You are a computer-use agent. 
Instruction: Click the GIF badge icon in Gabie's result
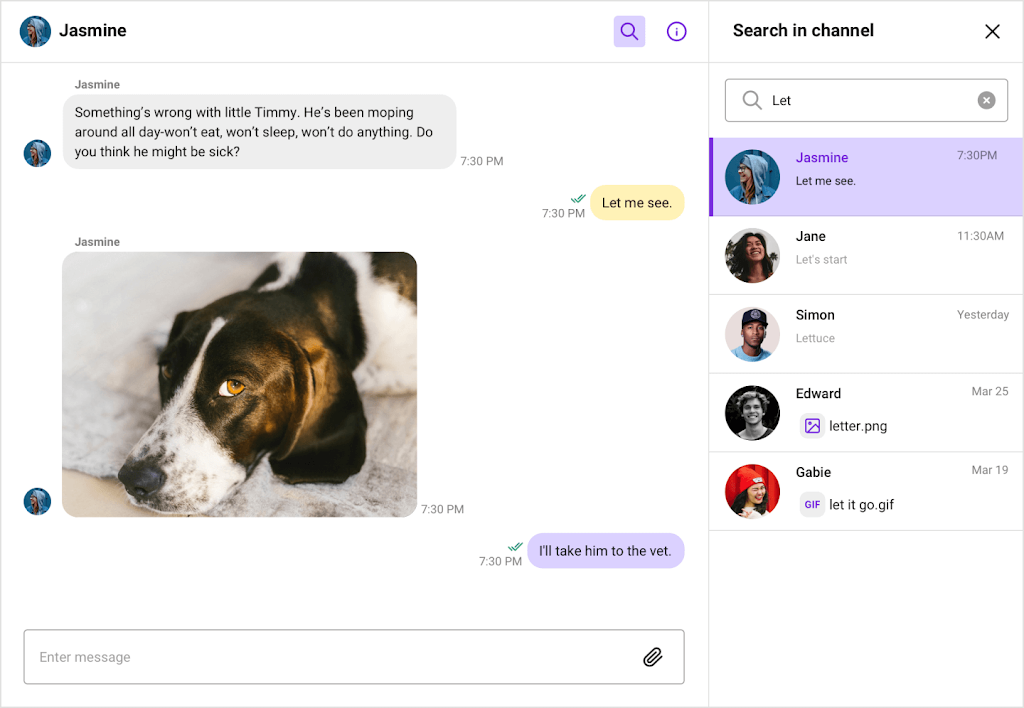[812, 504]
